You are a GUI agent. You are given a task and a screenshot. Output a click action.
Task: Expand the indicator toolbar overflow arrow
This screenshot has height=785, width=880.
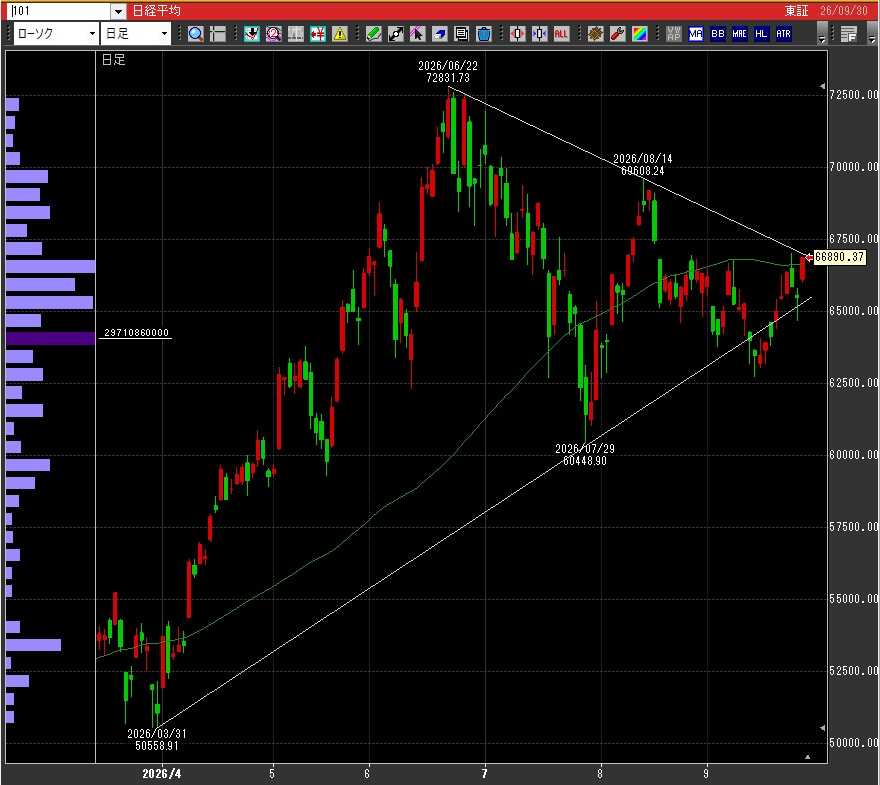(x=822, y=34)
